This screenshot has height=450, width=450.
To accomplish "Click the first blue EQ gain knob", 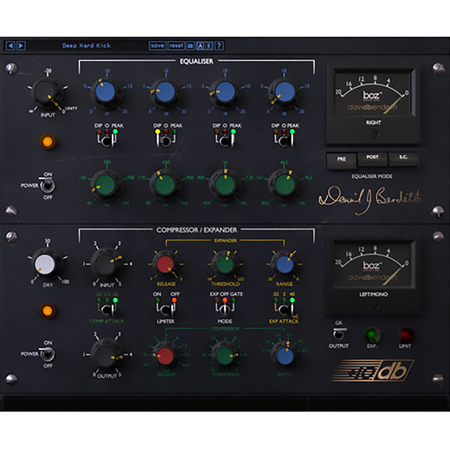I will tap(105, 91).
